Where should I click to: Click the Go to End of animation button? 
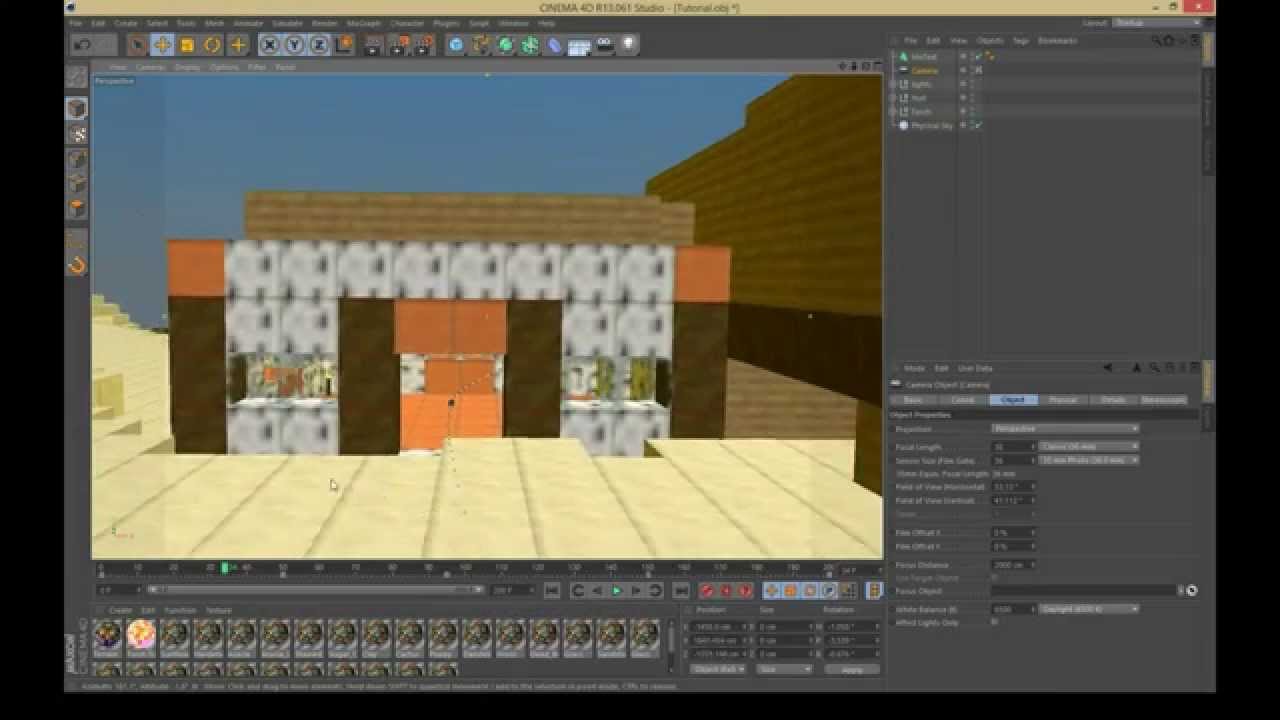(681, 591)
